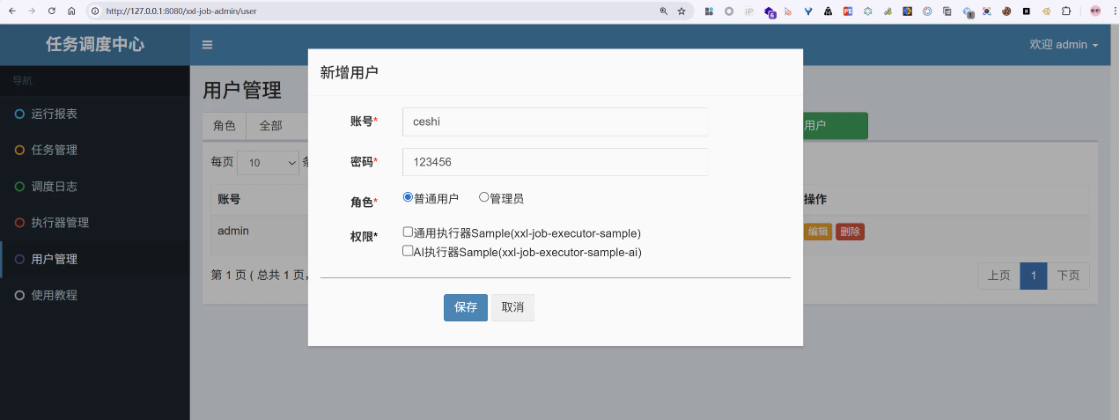Click the site info icon before URL
Viewport: 1120px width, 420px height.
(95, 11)
